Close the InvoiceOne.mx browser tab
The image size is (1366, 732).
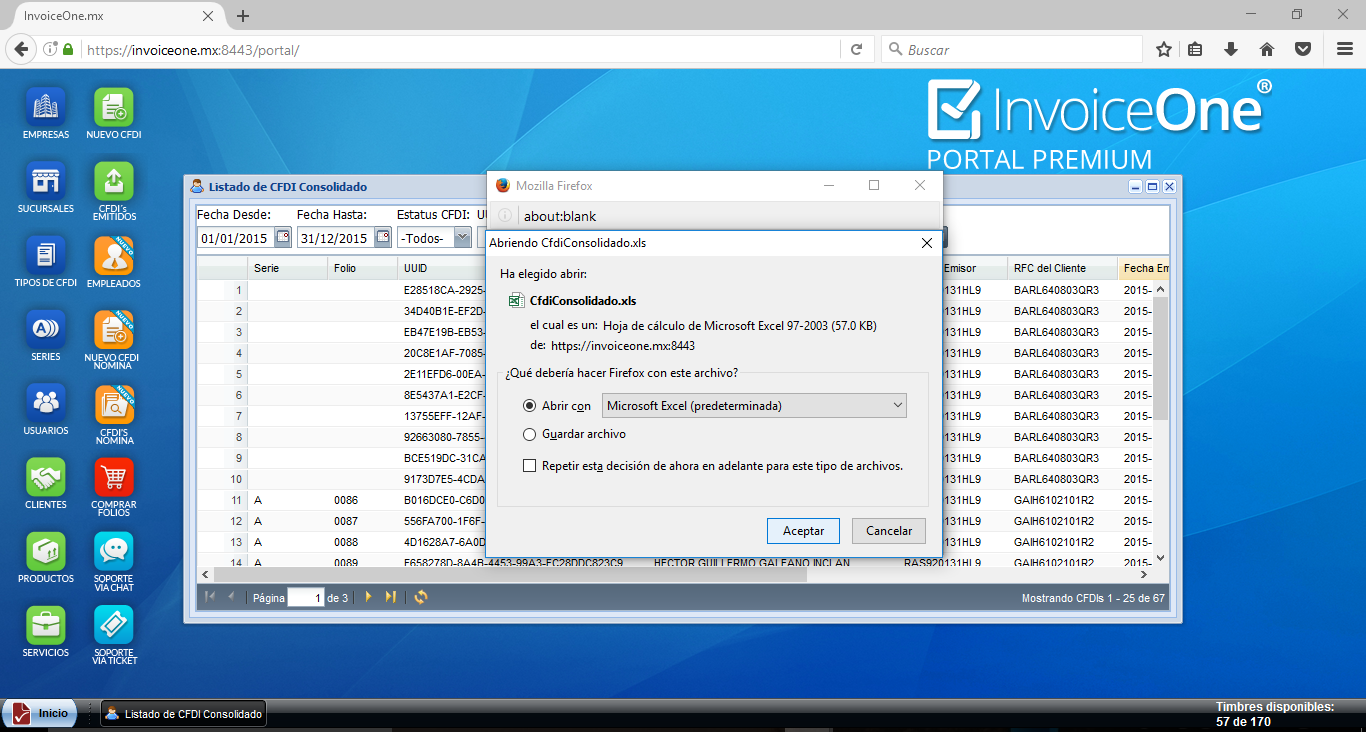(x=208, y=16)
